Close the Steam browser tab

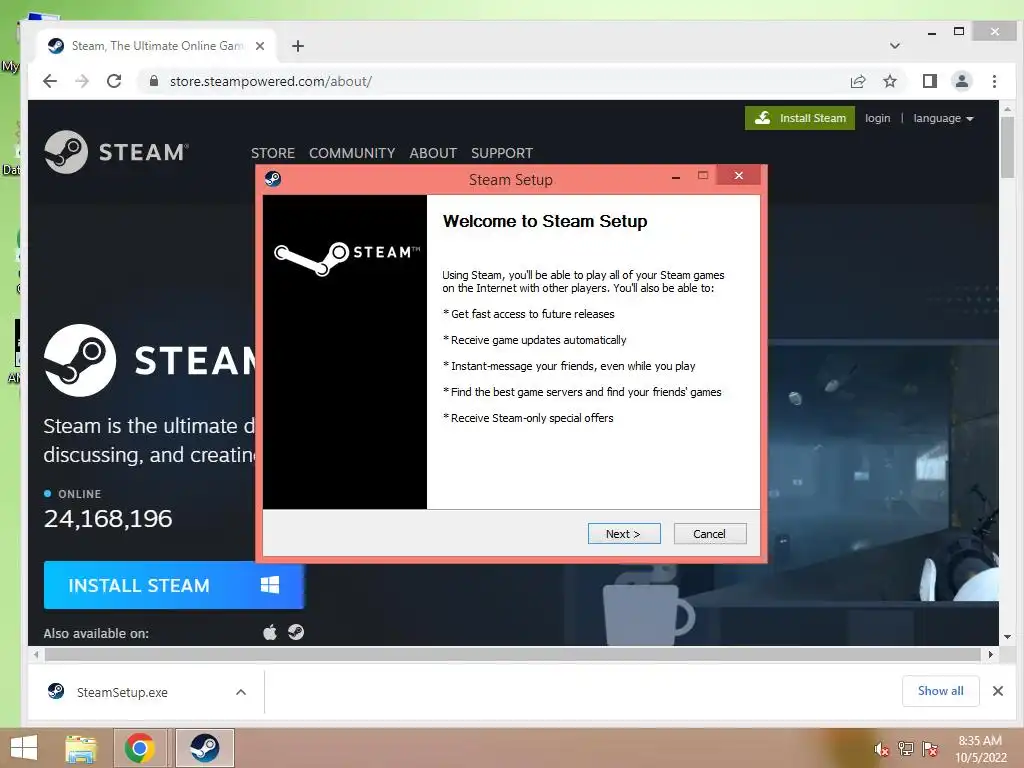click(260, 46)
